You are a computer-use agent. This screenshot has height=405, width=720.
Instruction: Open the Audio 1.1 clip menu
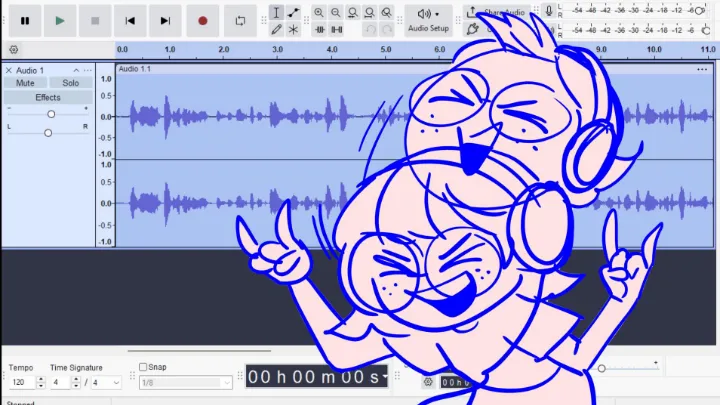pyautogui.click(x=702, y=69)
